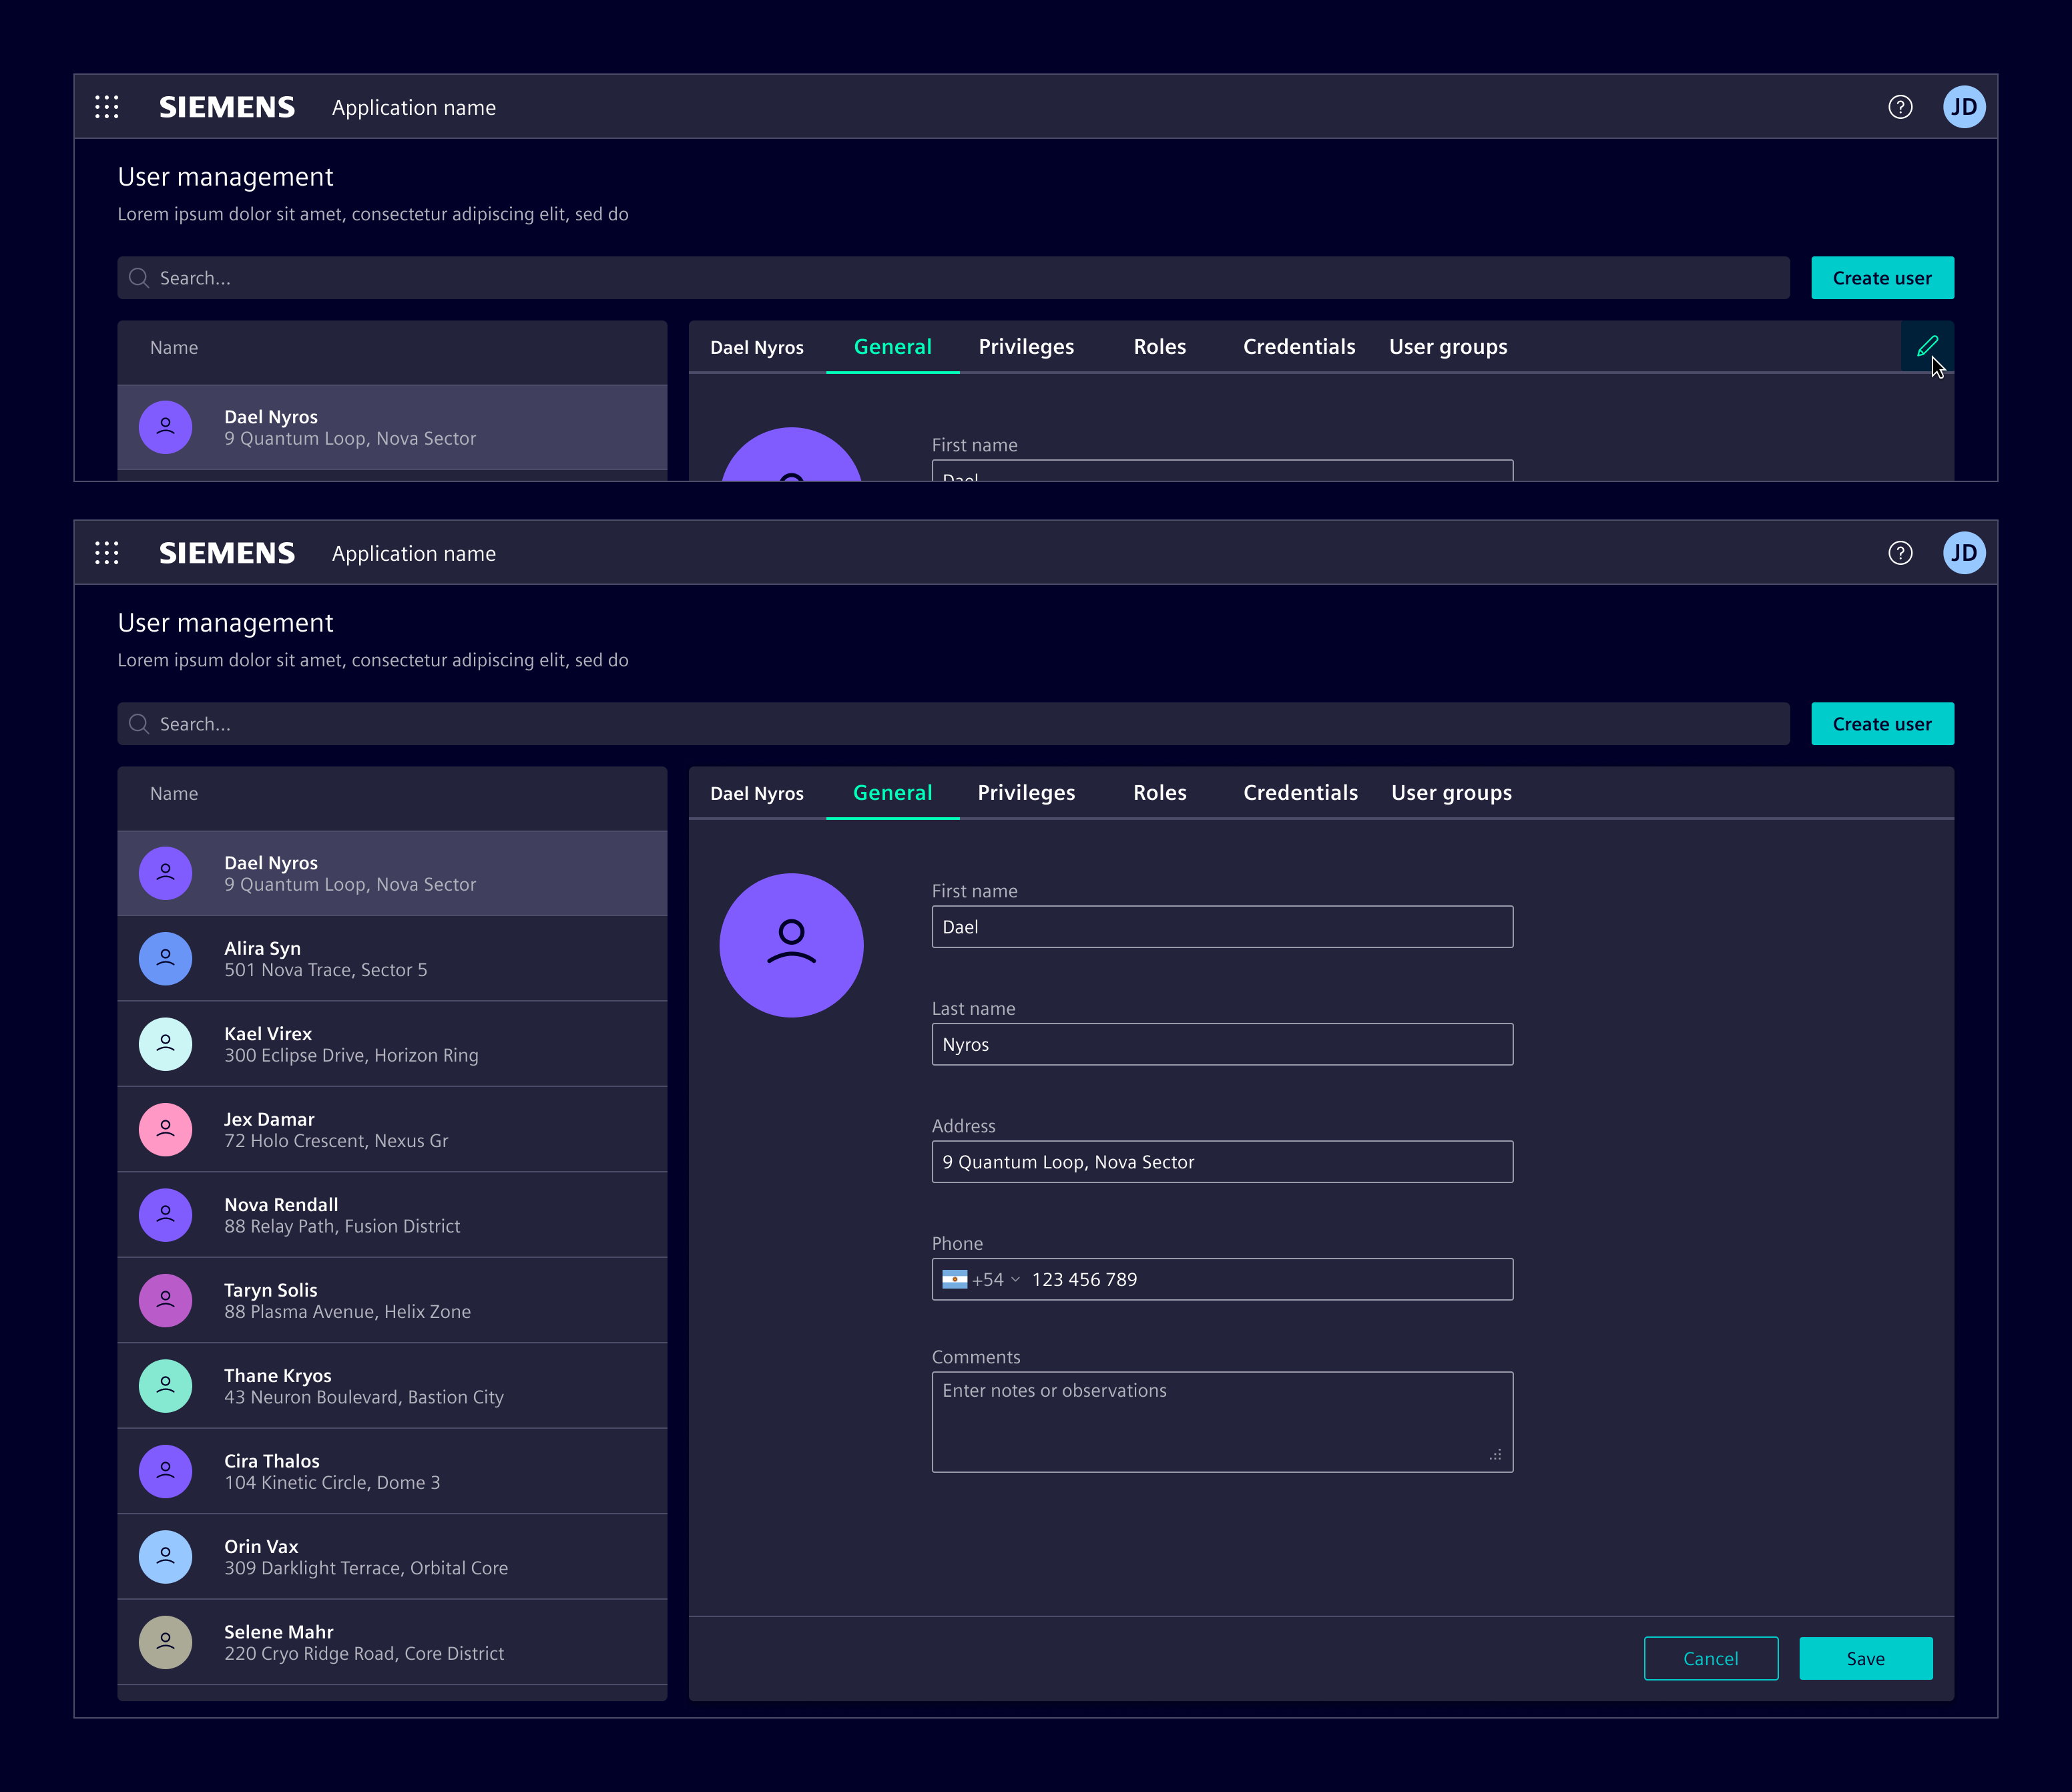This screenshot has width=2072, height=1792.
Task: Click Selene Mahr's tan avatar icon
Action: (166, 1642)
